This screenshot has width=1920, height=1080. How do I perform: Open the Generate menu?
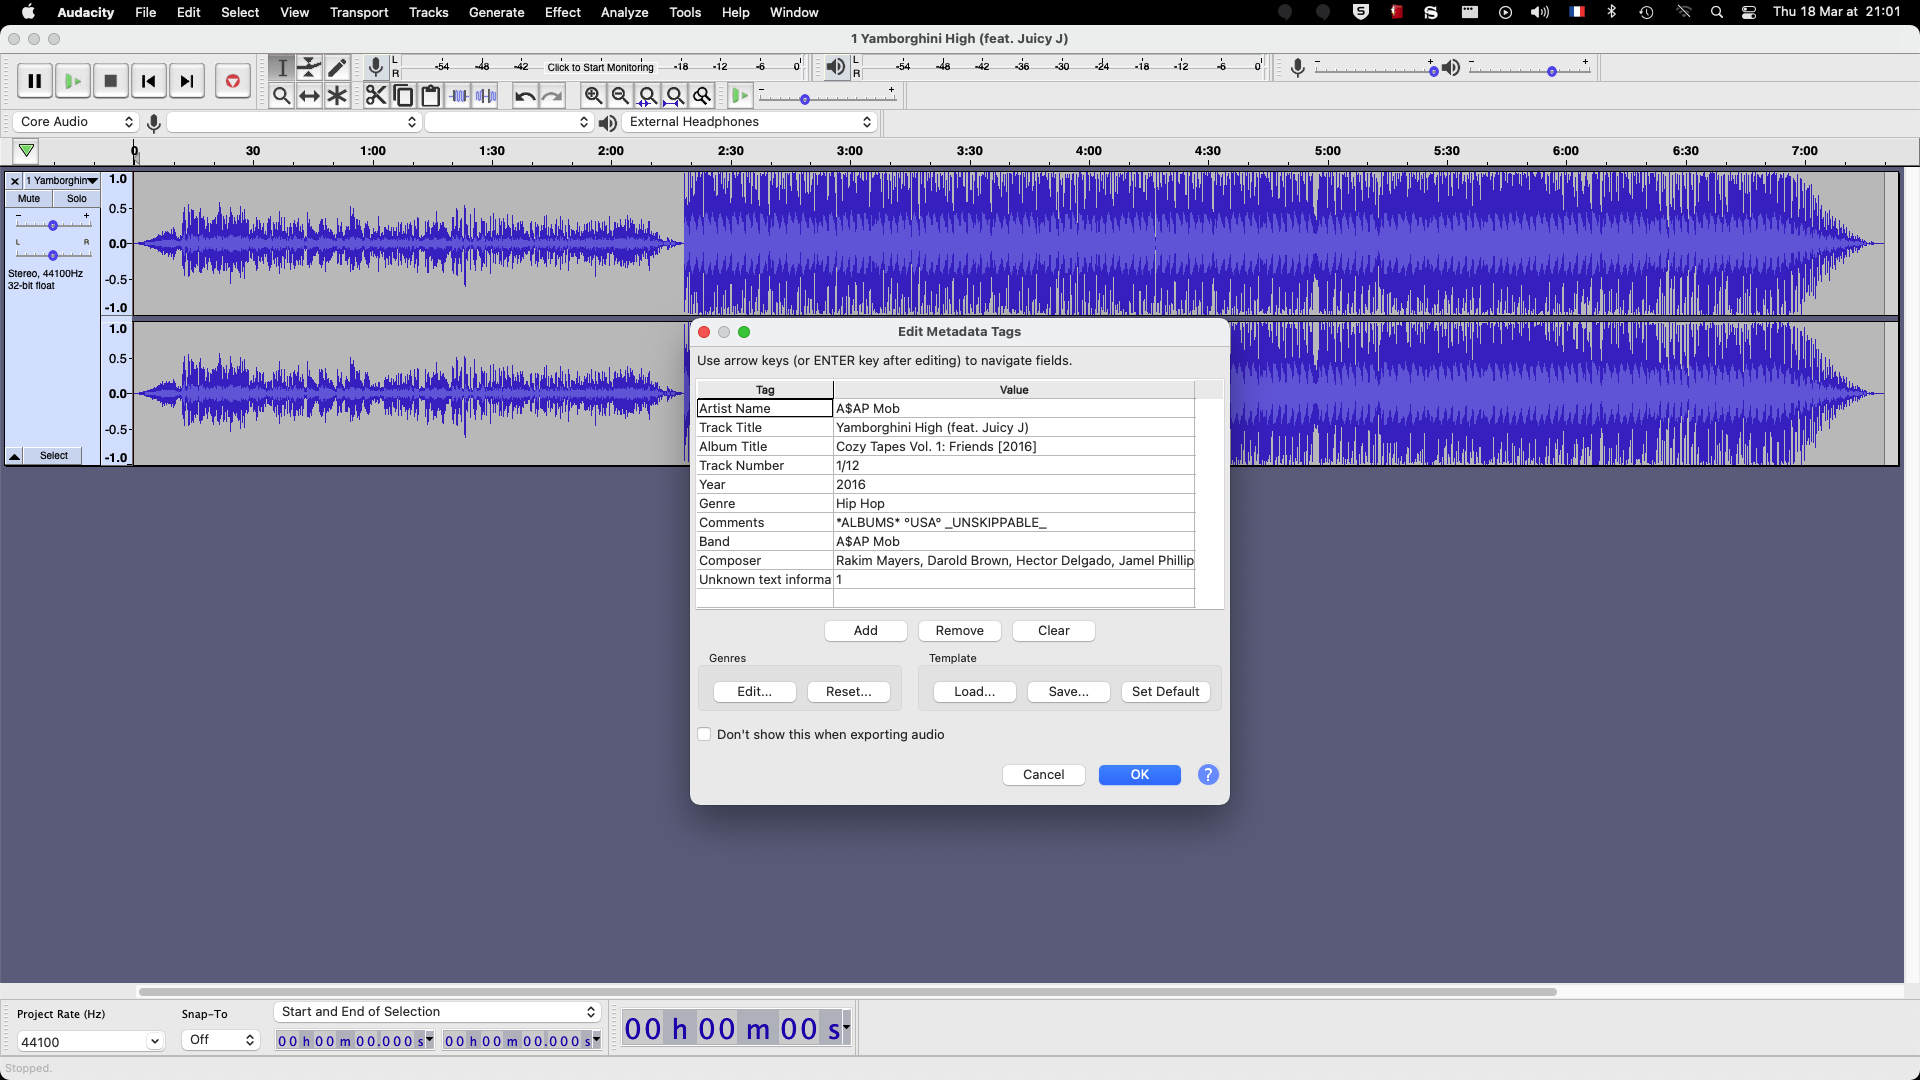pyautogui.click(x=497, y=12)
